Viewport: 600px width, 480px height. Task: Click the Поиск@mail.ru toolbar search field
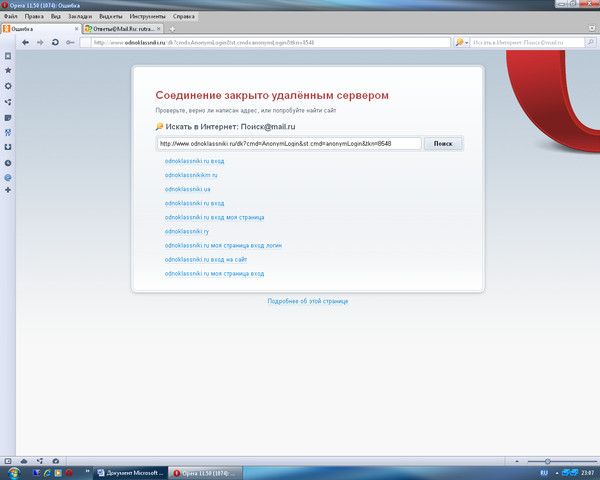pyautogui.click(x=528, y=42)
